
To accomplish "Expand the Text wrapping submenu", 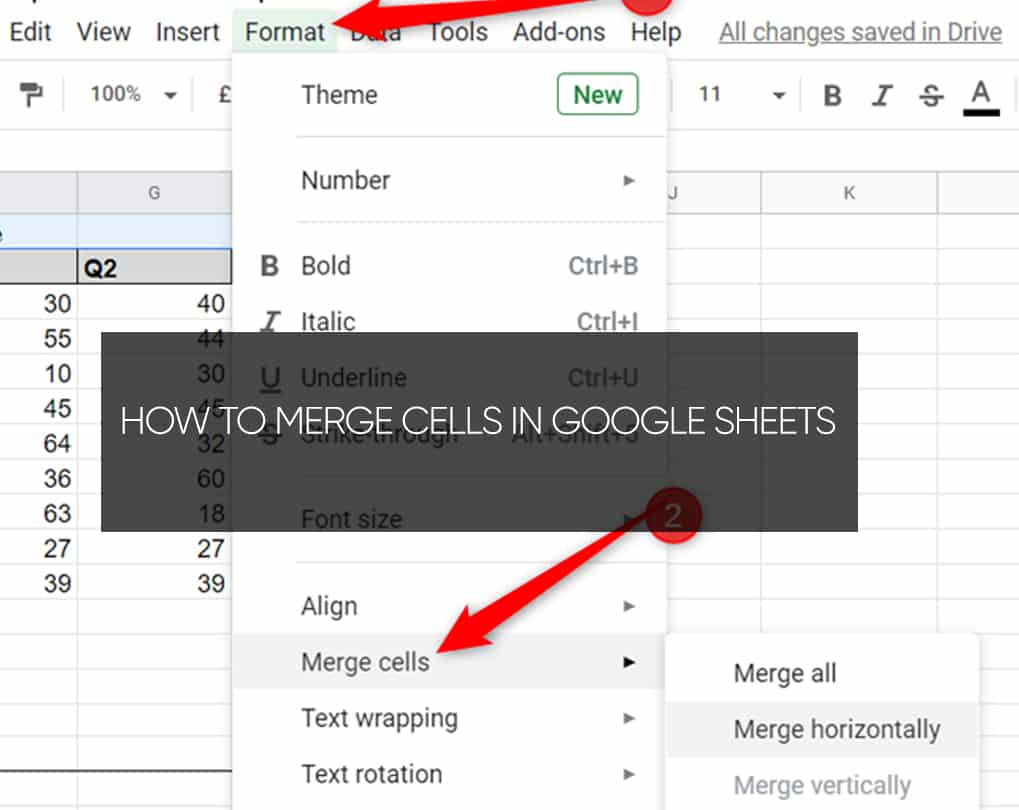I will [449, 718].
